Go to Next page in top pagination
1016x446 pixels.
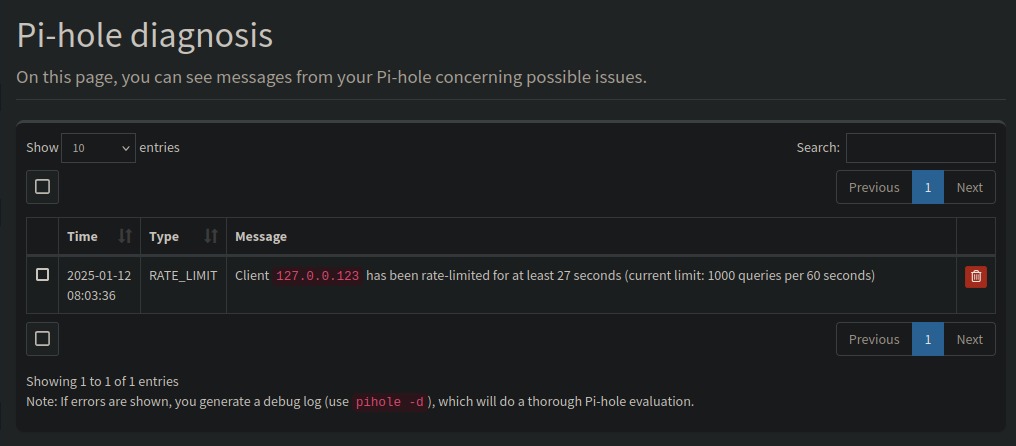(969, 187)
